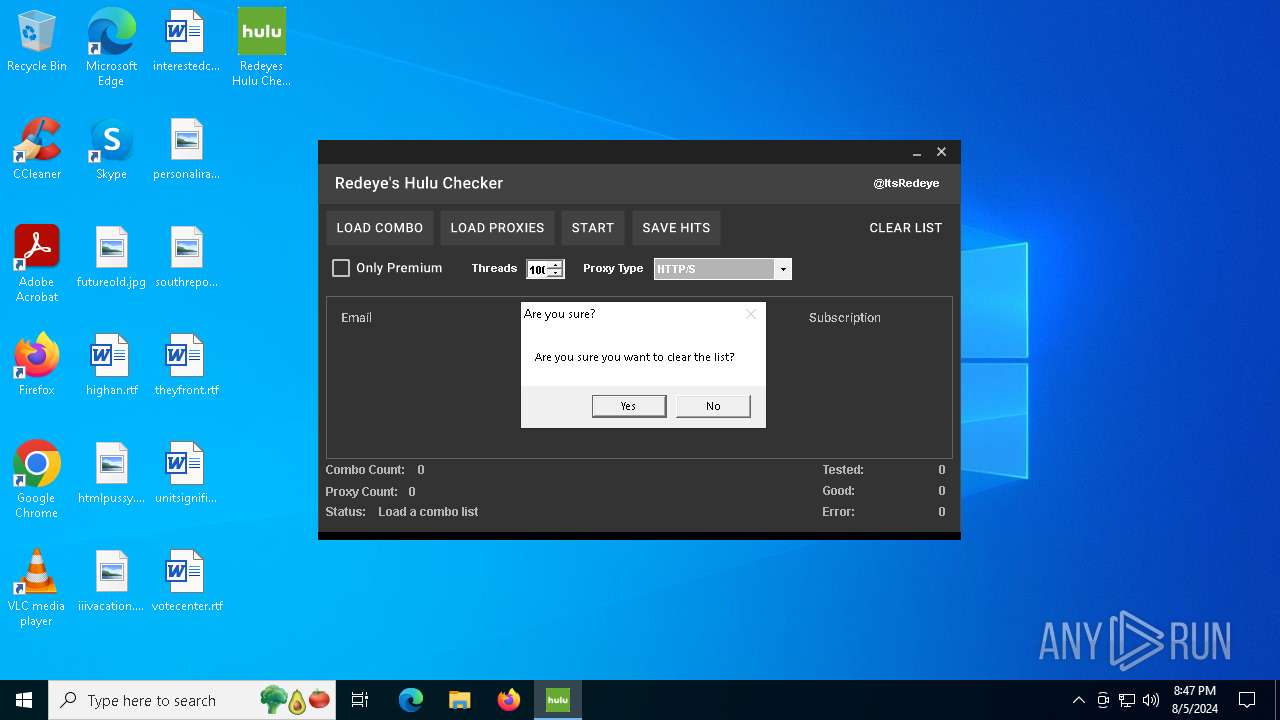This screenshot has width=1280, height=720.
Task: Open Windows Start menu
Action: pyautogui.click(x=24, y=700)
